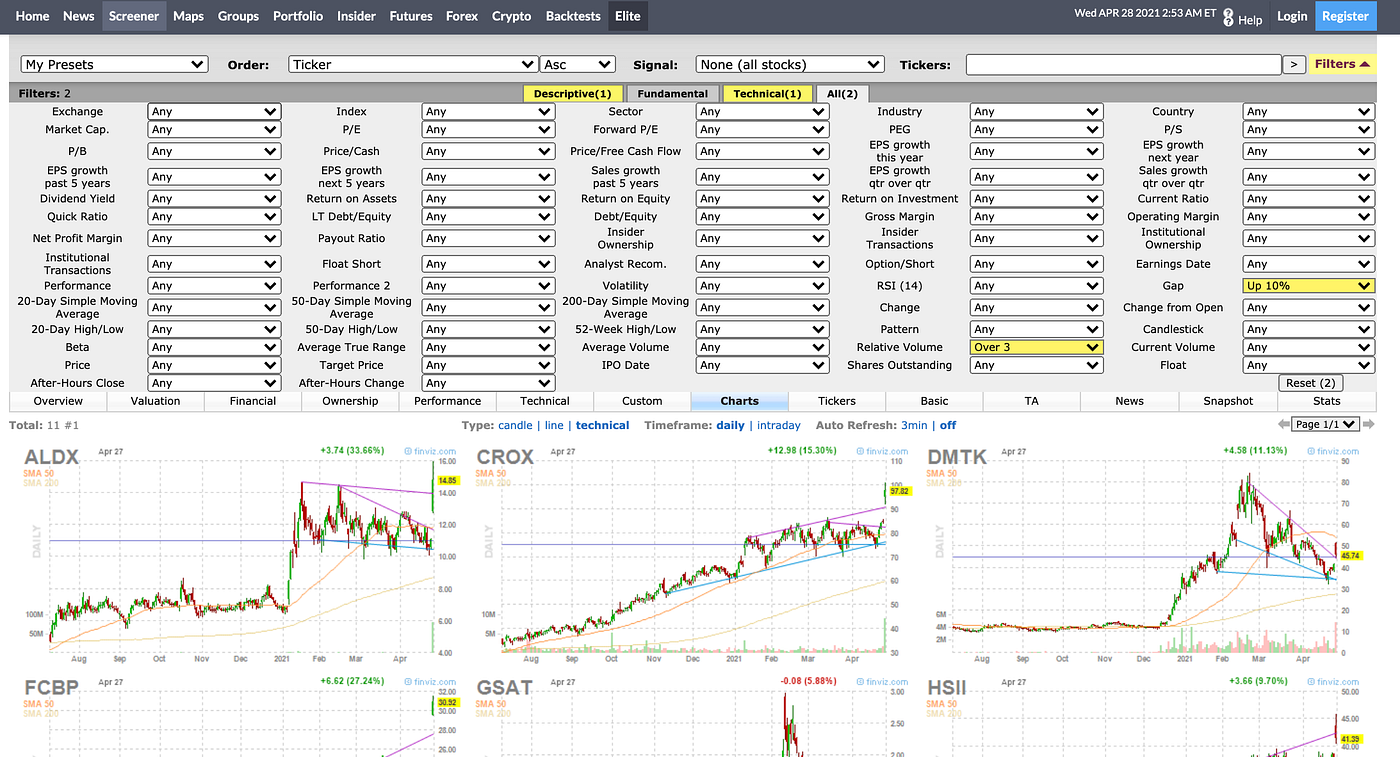Open the CROX ticker link
The height and width of the screenshot is (757, 1400).
[x=505, y=456]
